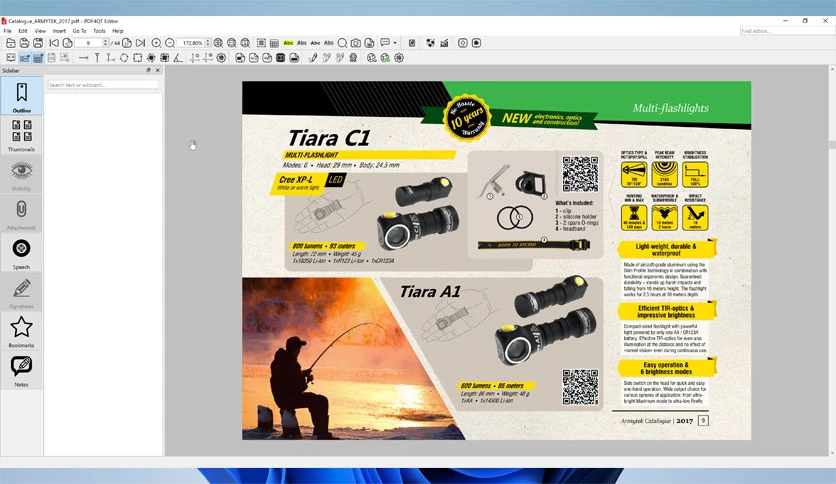Click the Find action field
Image resolution: width=836 pixels, height=484 pixels.
pos(787,31)
